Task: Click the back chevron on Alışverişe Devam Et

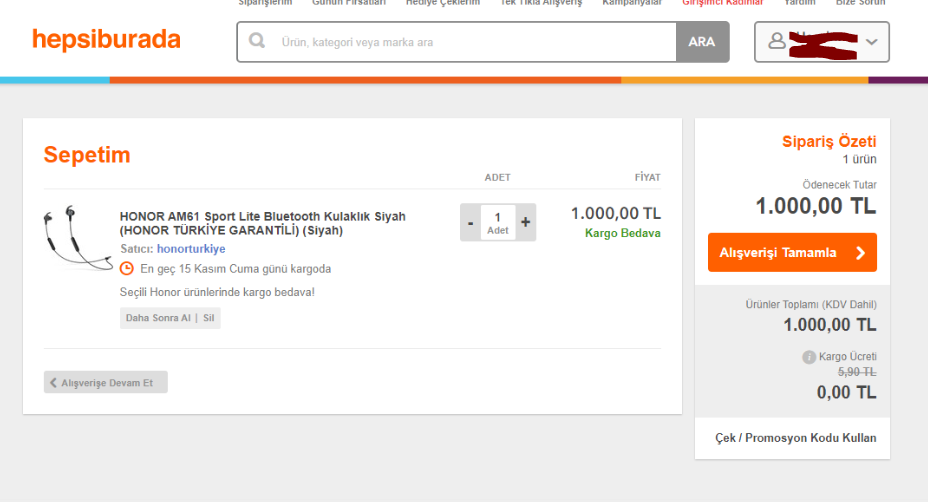Action: point(53,382)
